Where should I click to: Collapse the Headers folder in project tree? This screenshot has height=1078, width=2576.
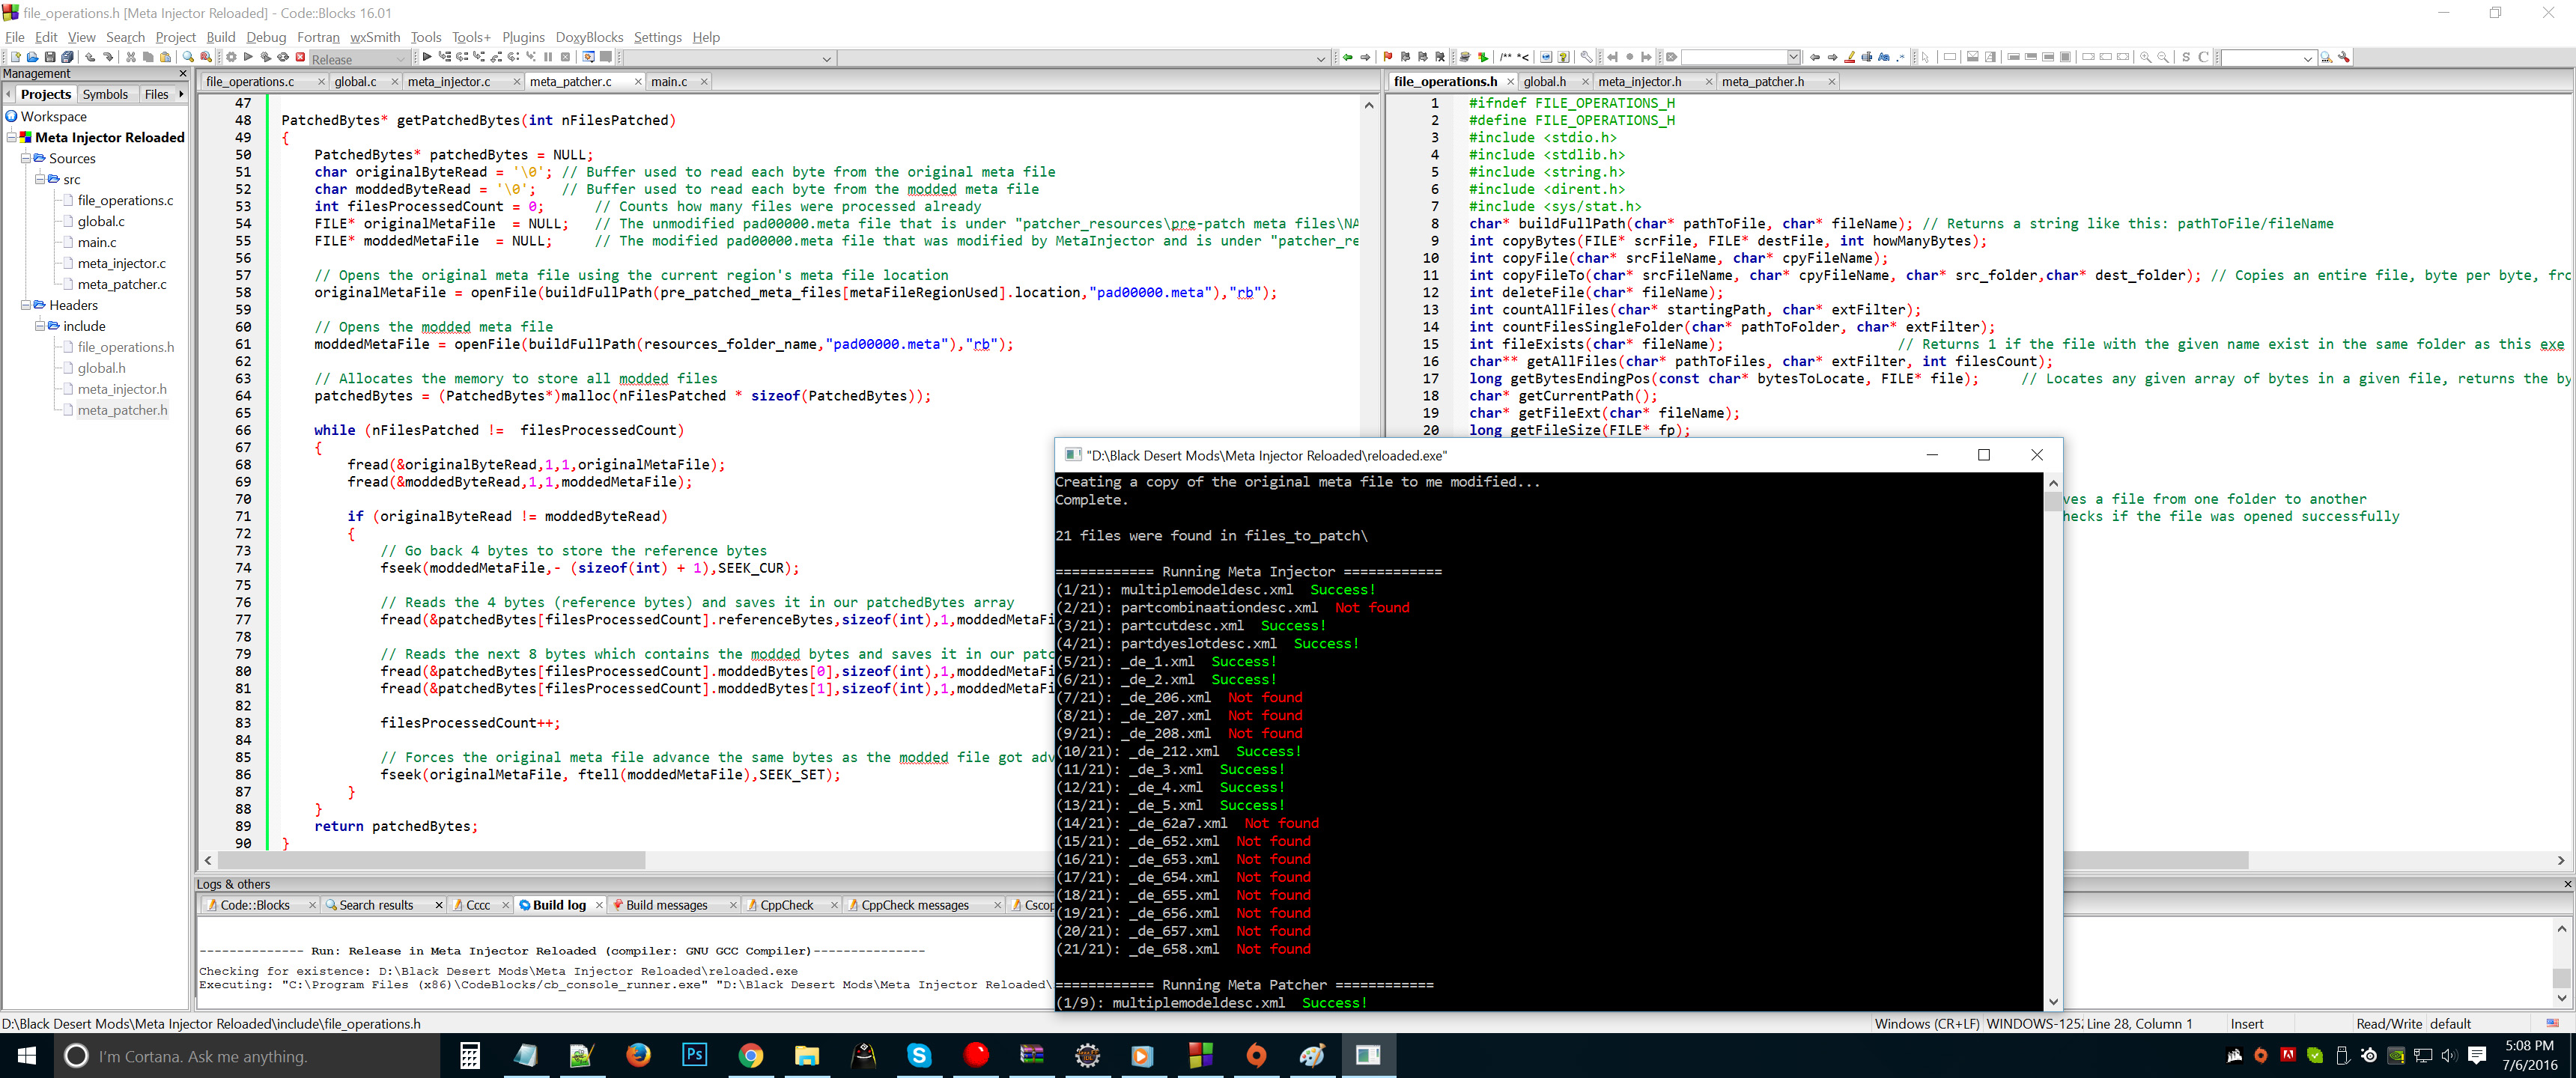click(x=26, y=305)
